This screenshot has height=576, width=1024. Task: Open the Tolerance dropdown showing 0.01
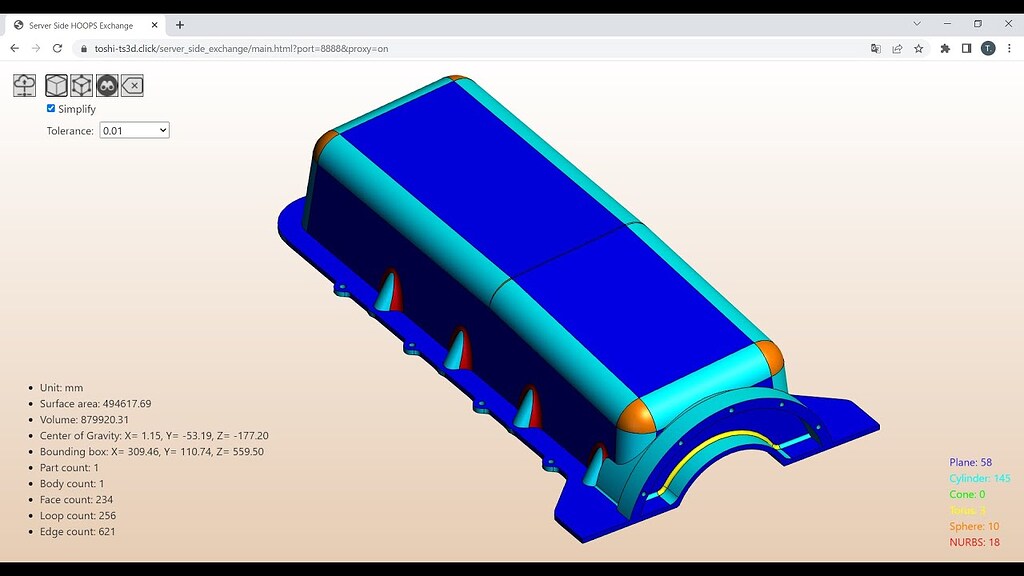point(134,130)
